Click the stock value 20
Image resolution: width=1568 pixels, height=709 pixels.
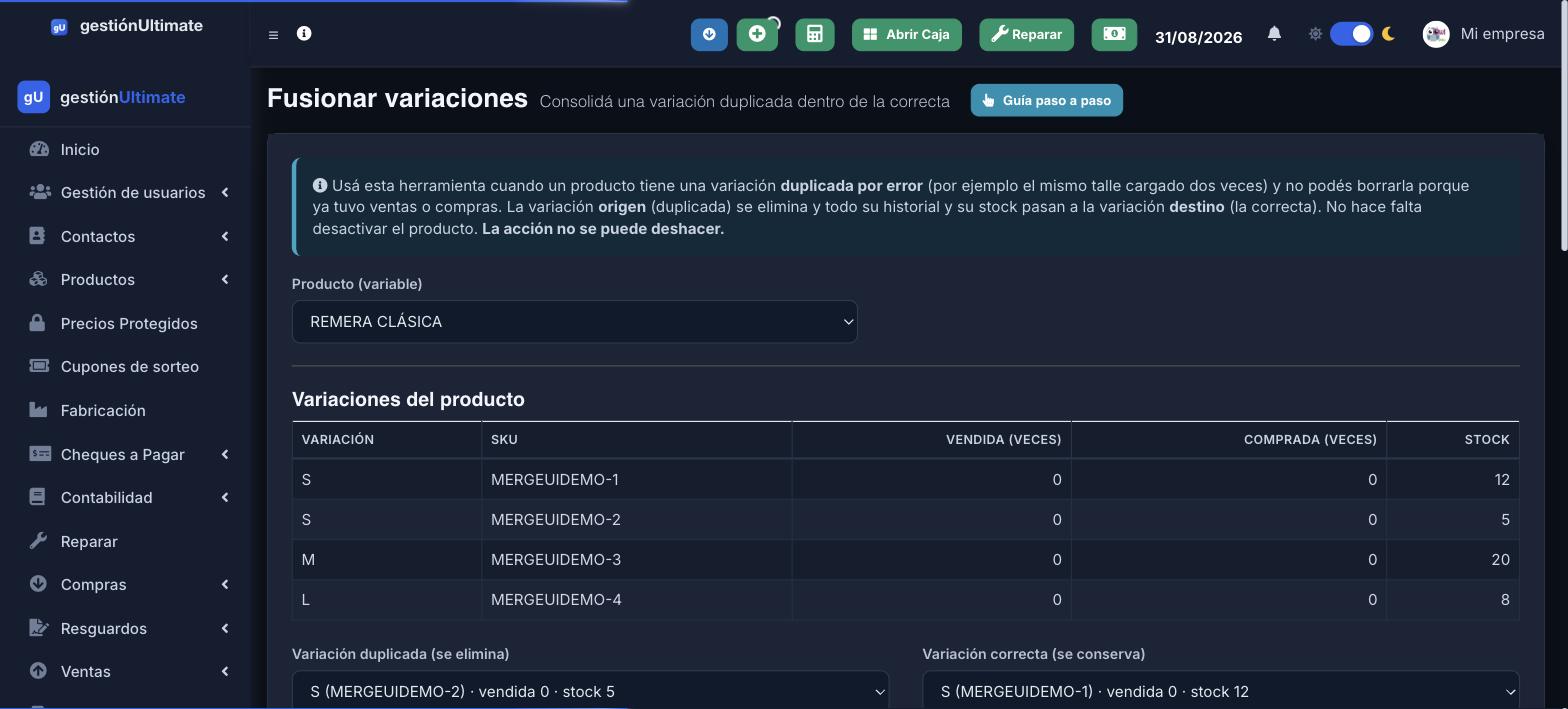click(1500, 560)
